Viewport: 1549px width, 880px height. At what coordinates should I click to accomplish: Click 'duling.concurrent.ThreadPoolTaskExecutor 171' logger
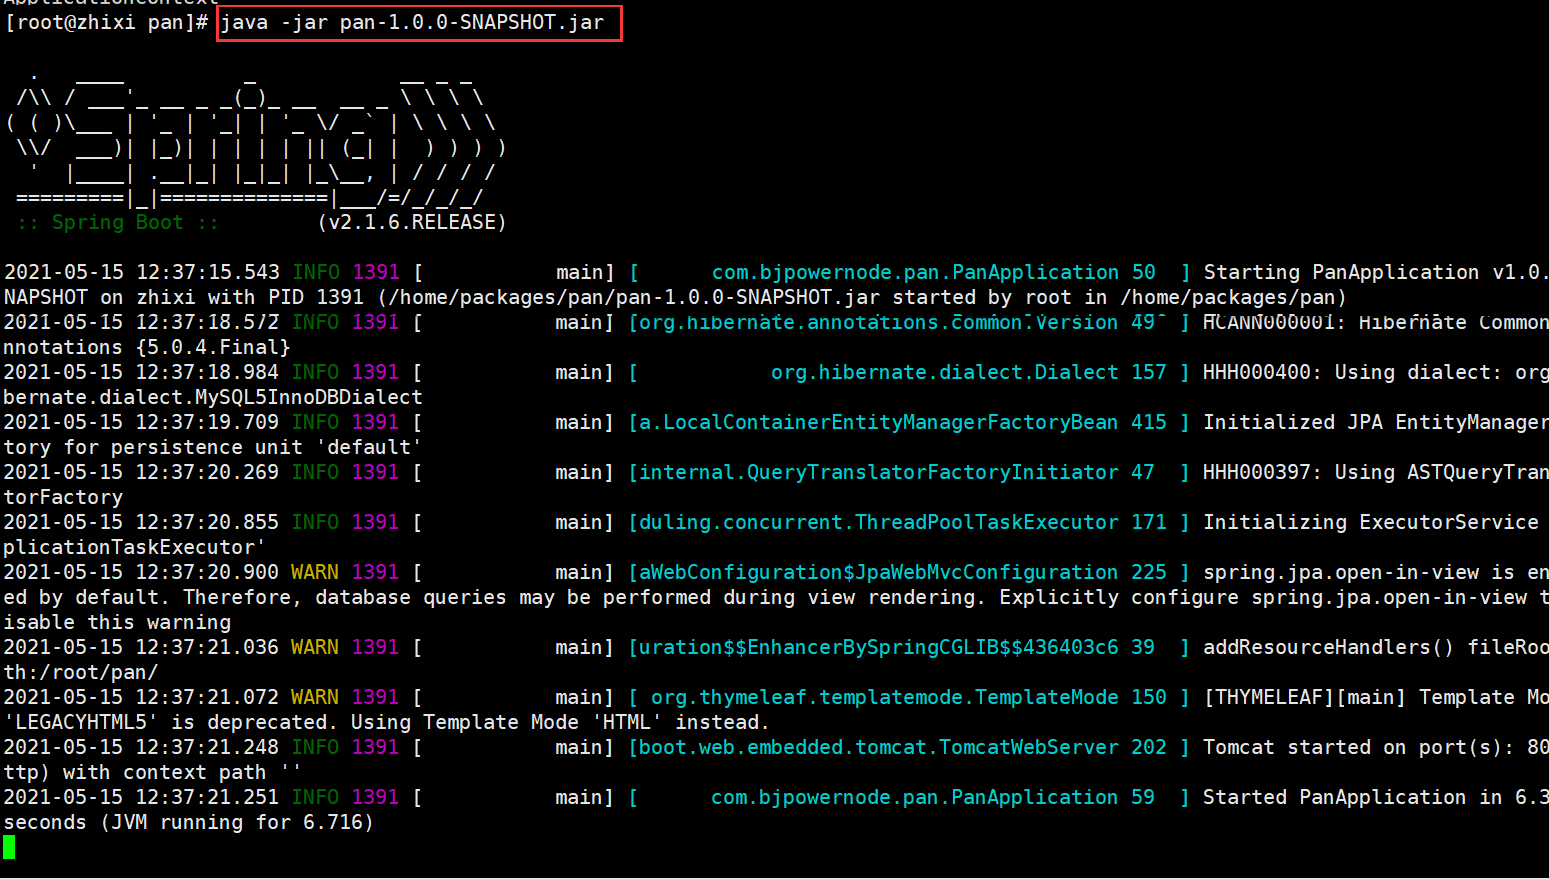(903, 522)
